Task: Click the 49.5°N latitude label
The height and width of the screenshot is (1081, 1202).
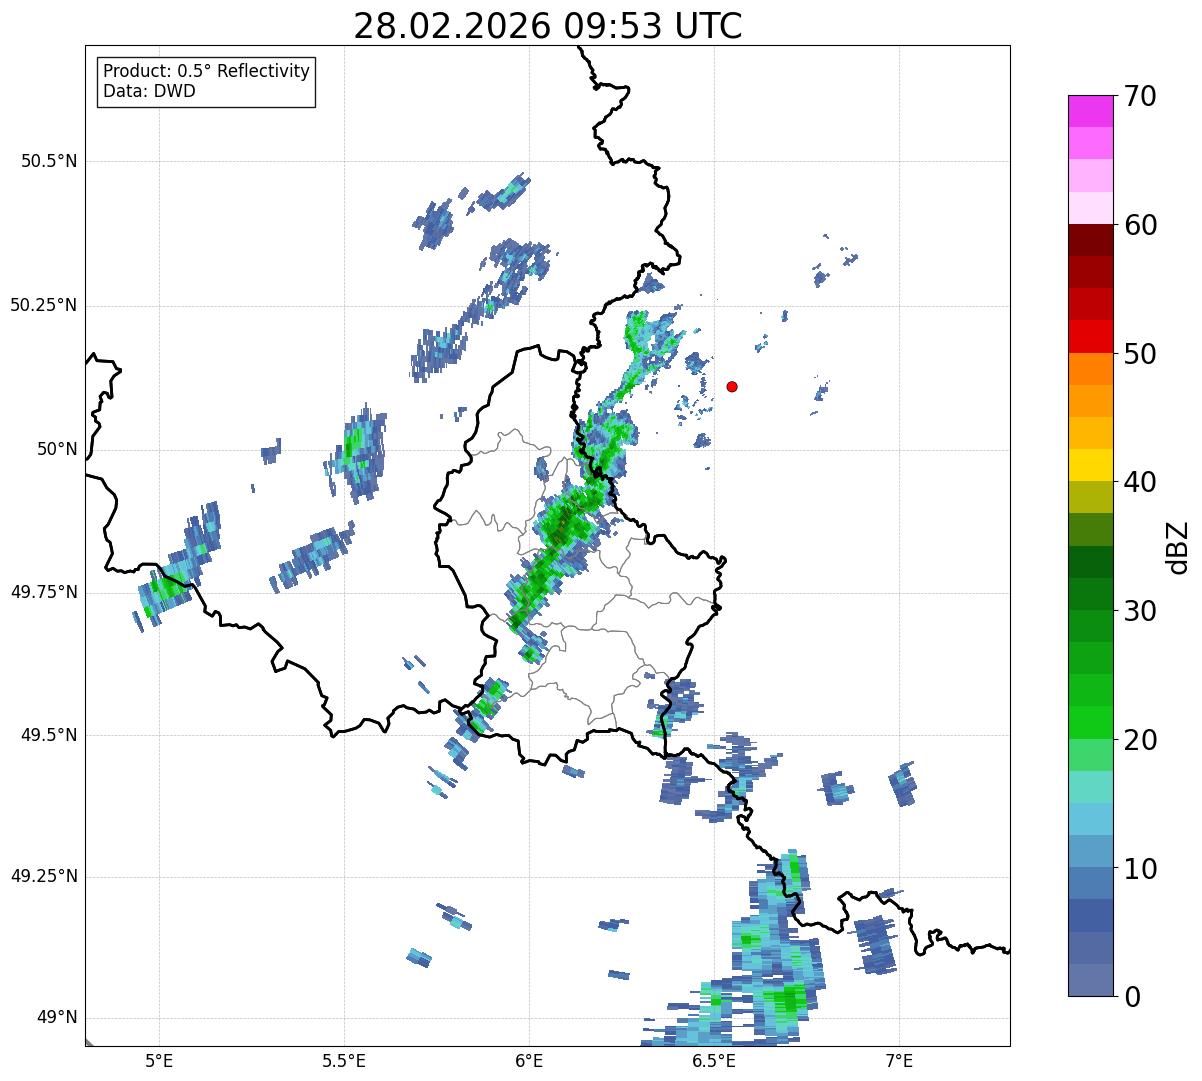Action: point(49,735)
